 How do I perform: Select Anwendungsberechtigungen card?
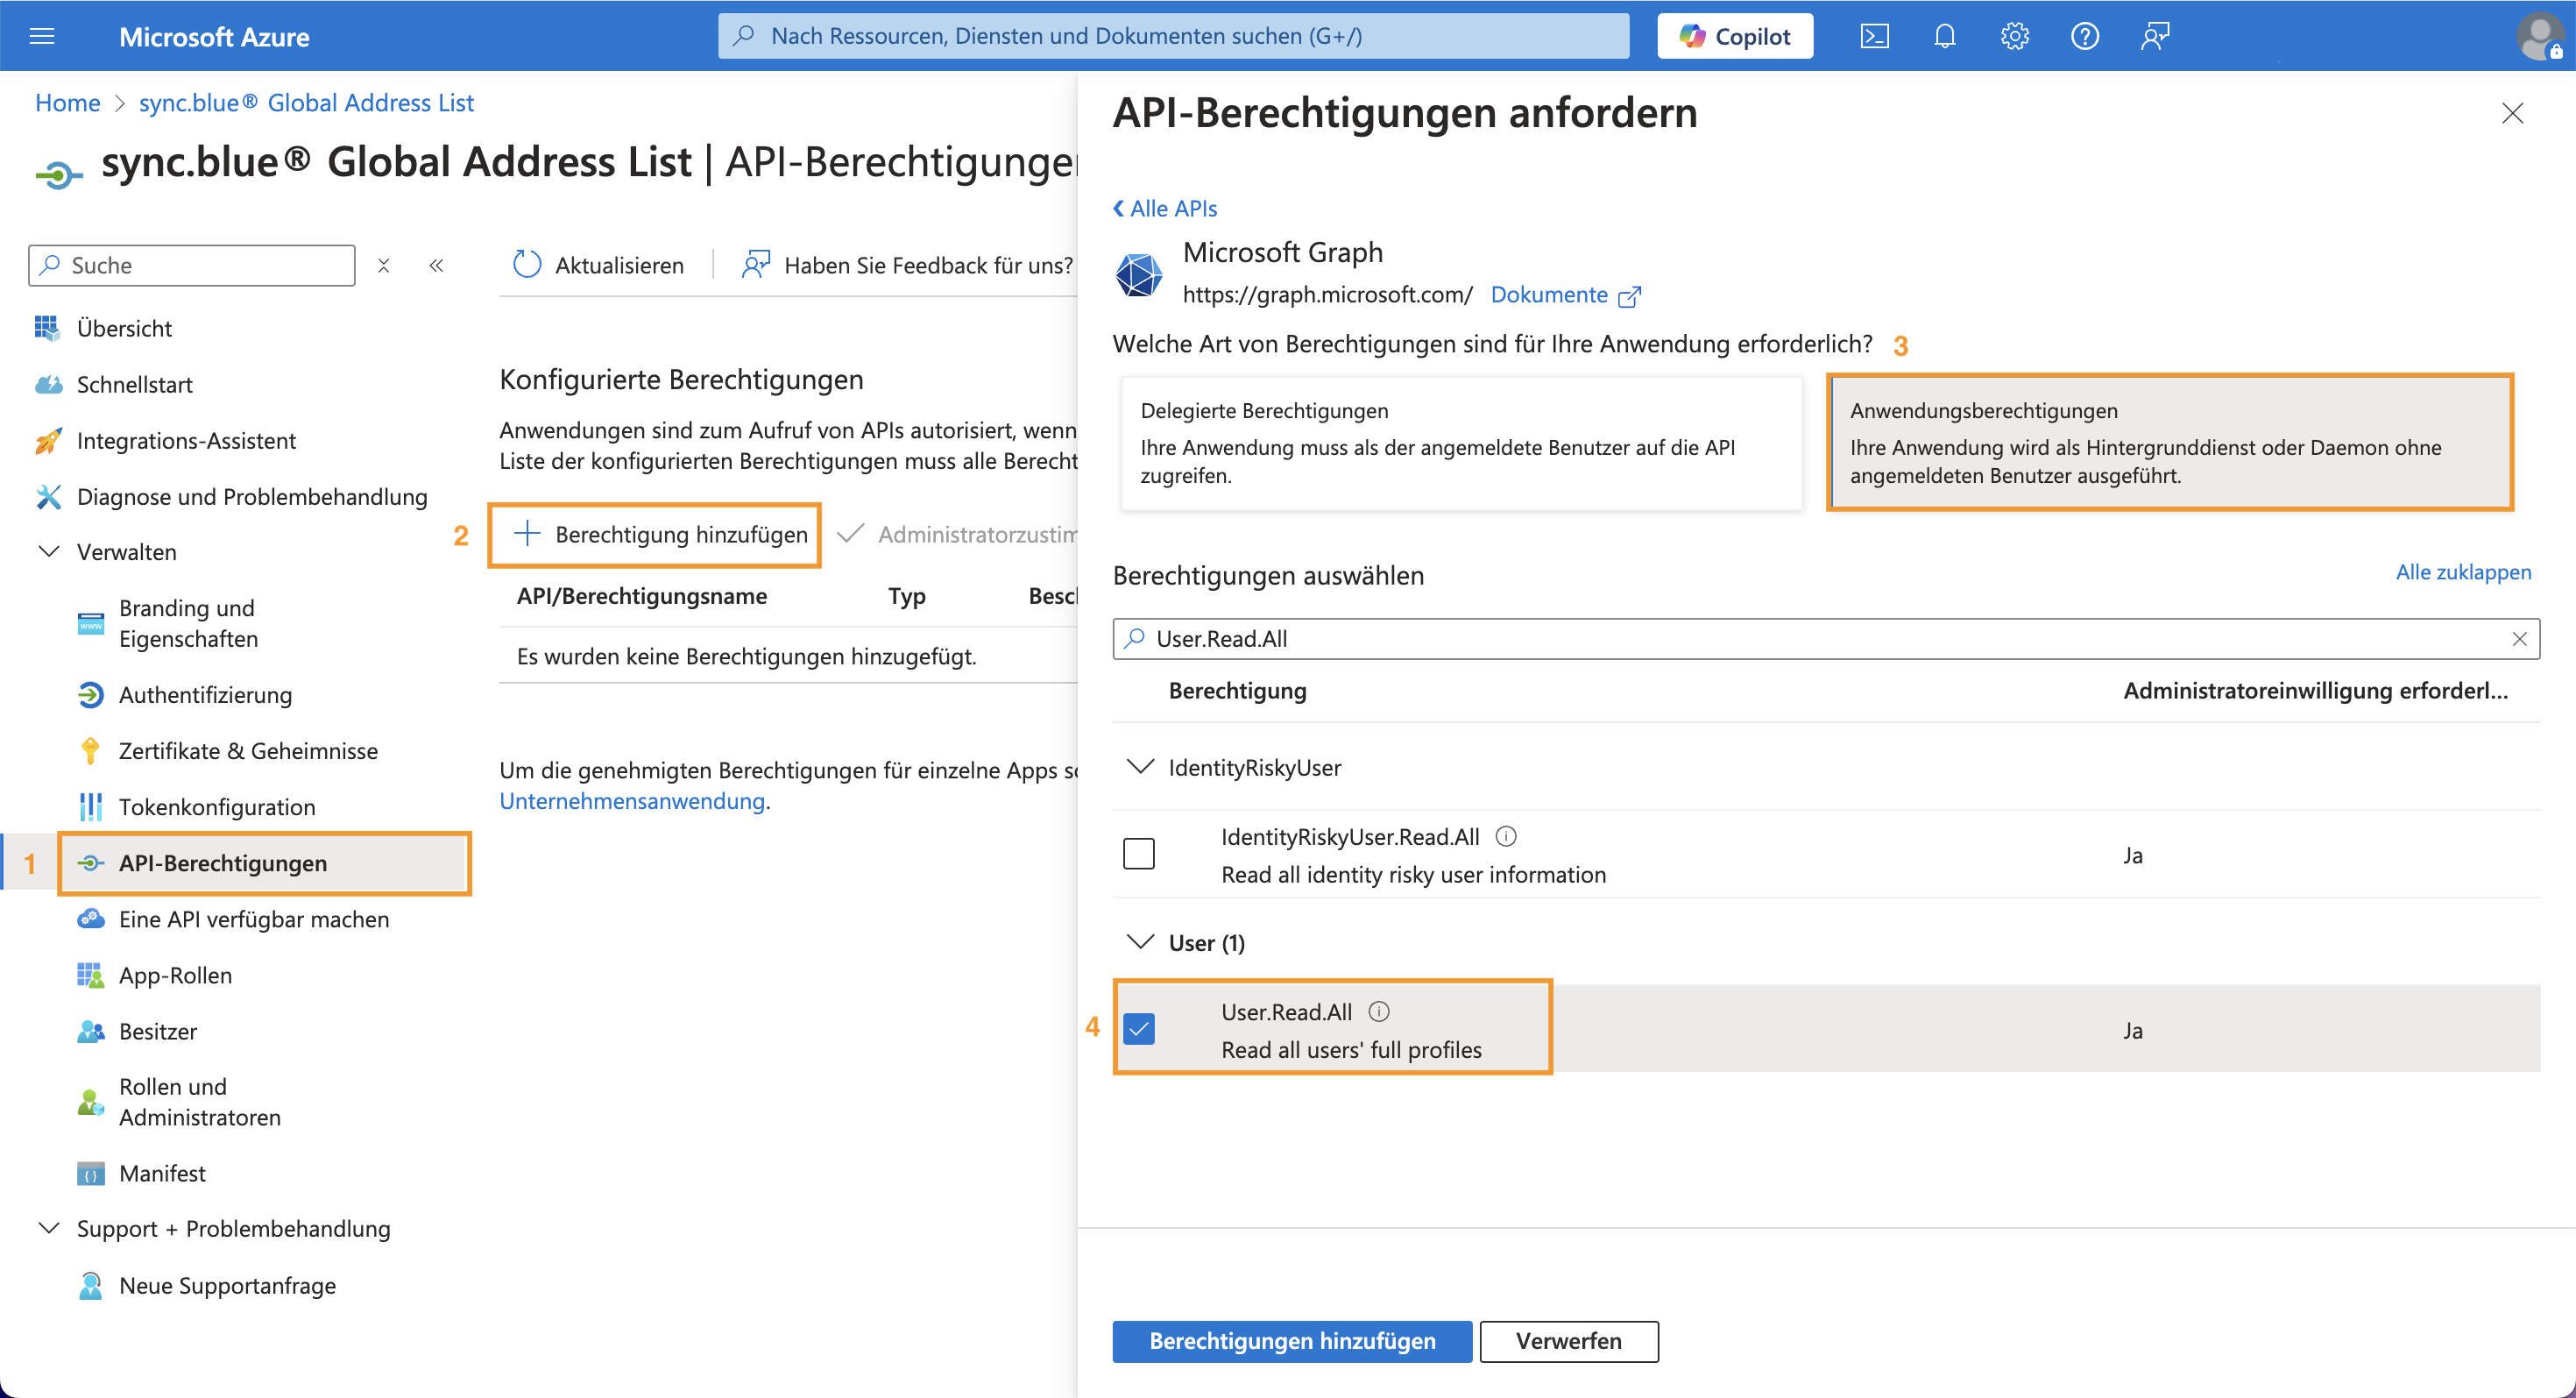pos(2170,443)
